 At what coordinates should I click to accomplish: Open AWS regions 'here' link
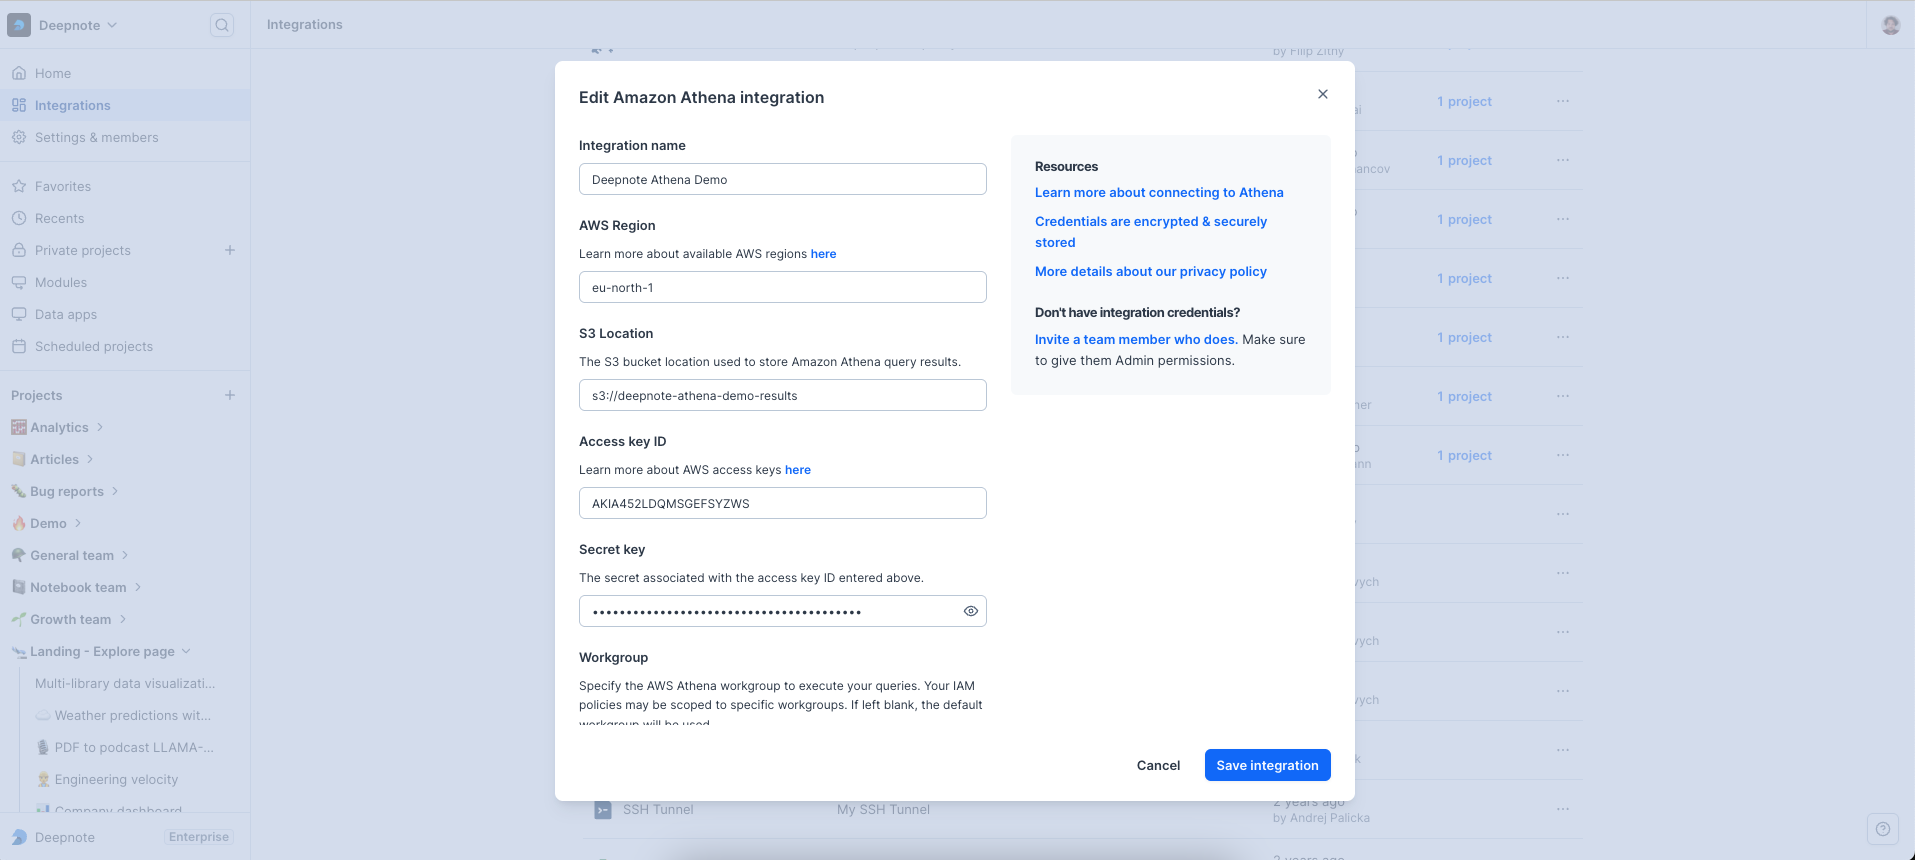coord(823,254)
